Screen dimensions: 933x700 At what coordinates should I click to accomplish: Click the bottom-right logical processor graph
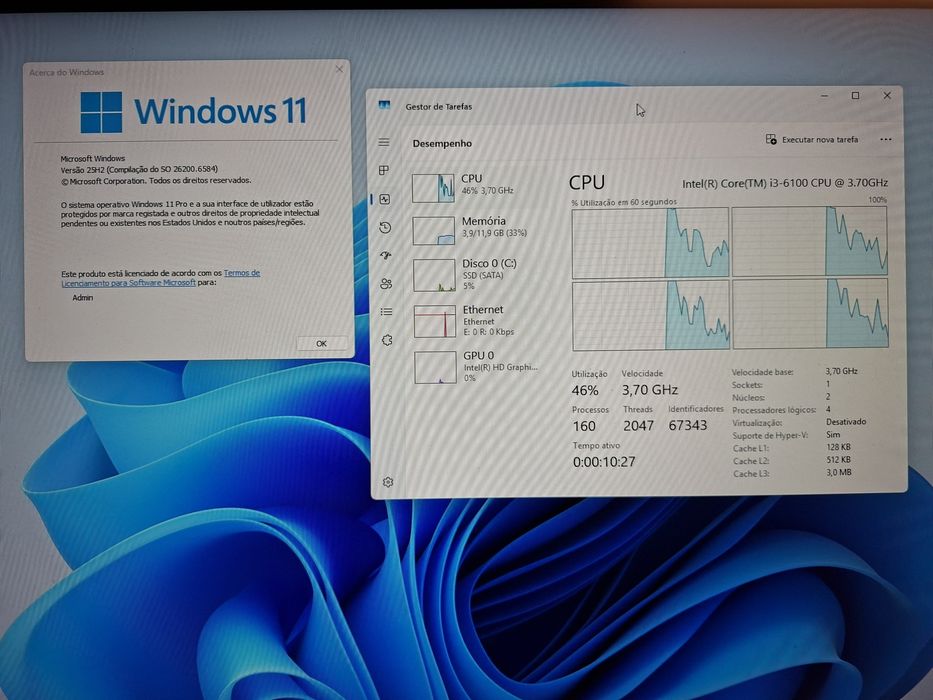(x=810, y=314)
